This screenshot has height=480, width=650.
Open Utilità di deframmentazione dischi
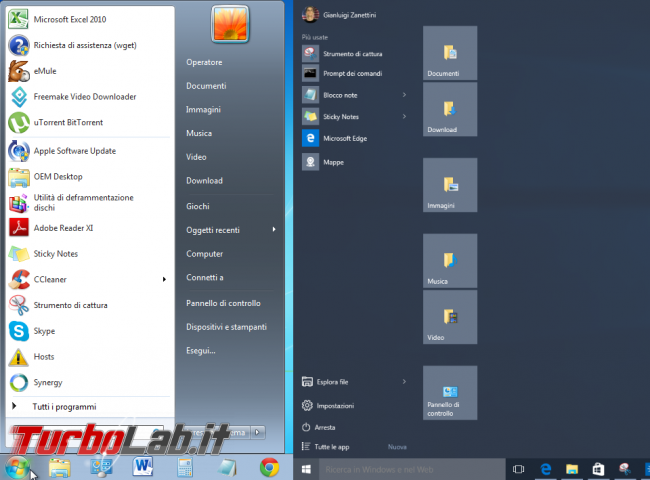click(89, 202)
